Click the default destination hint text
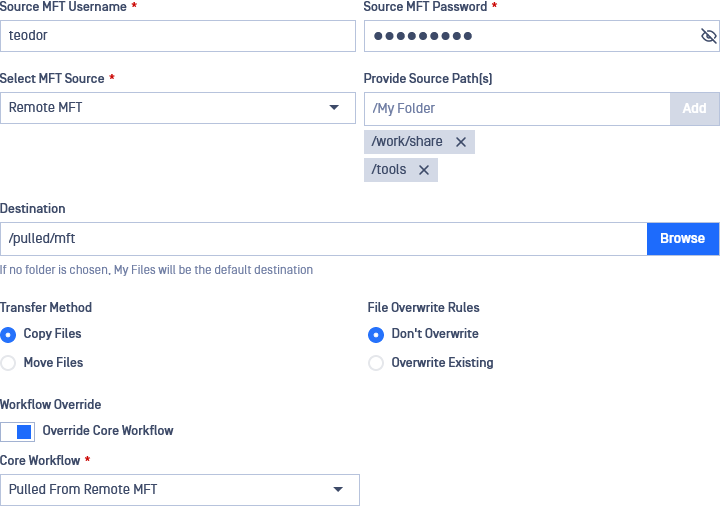This screenshot has width=720, height=506. tap(156, 270)
